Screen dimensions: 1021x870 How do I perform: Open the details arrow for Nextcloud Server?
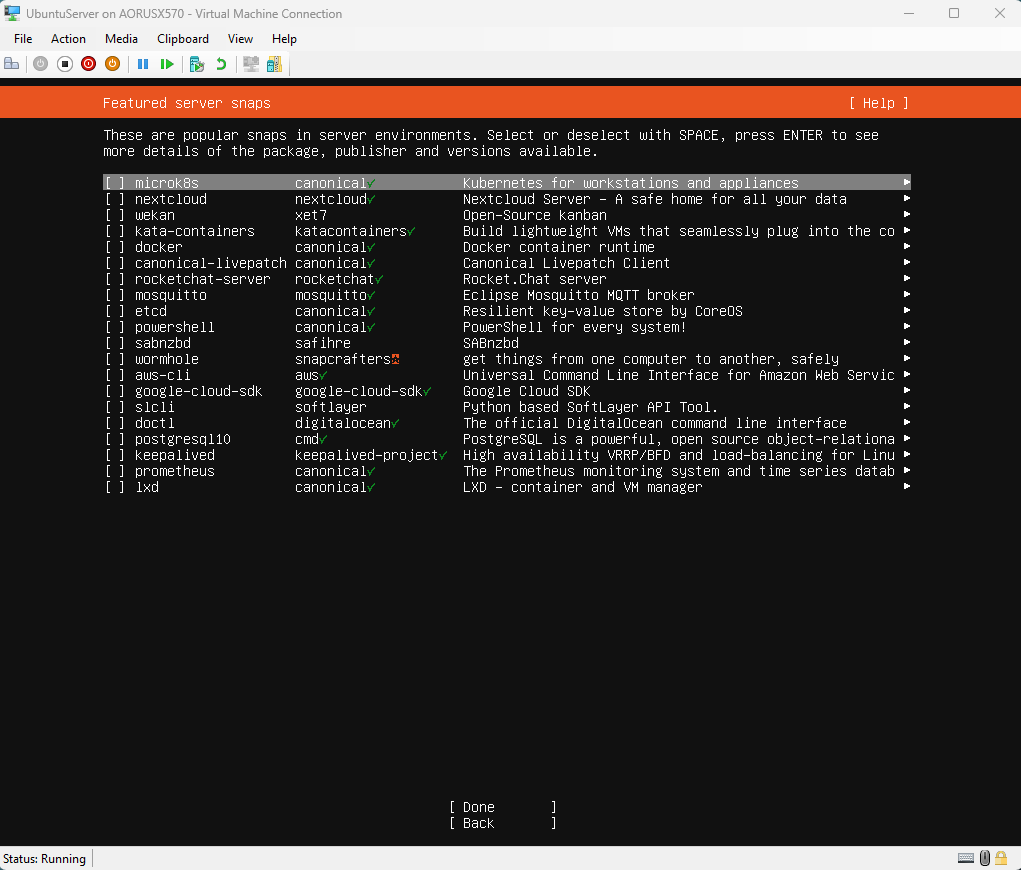click(x=906, y=199)
